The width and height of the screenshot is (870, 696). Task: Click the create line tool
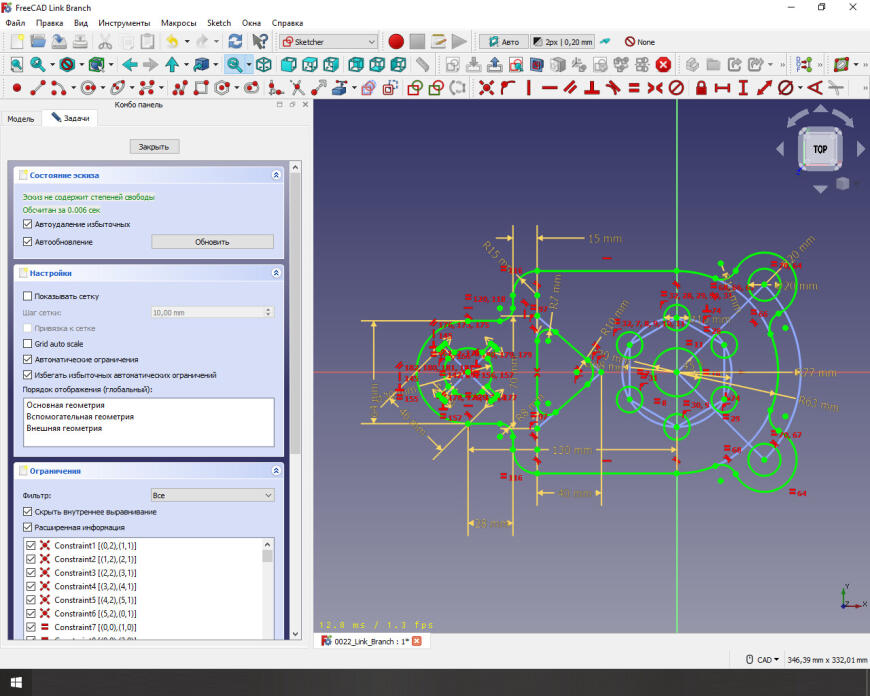(38, 88)
